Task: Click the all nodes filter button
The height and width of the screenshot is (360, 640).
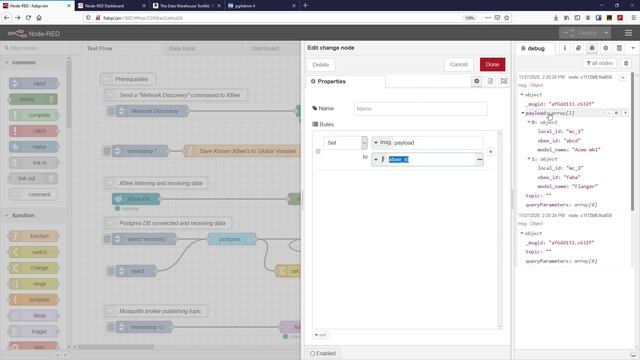Action: [600, 63]
